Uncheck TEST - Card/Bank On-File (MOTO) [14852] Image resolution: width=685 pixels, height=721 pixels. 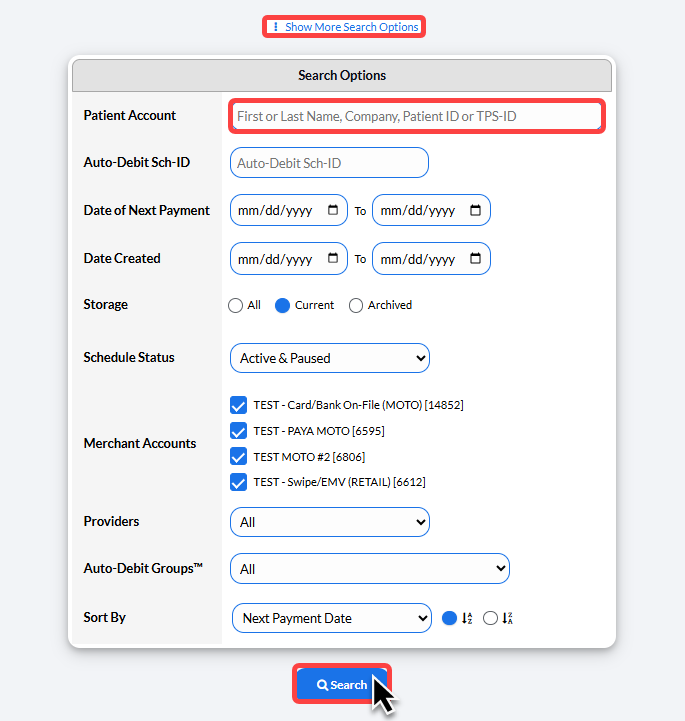click(239, 405)
